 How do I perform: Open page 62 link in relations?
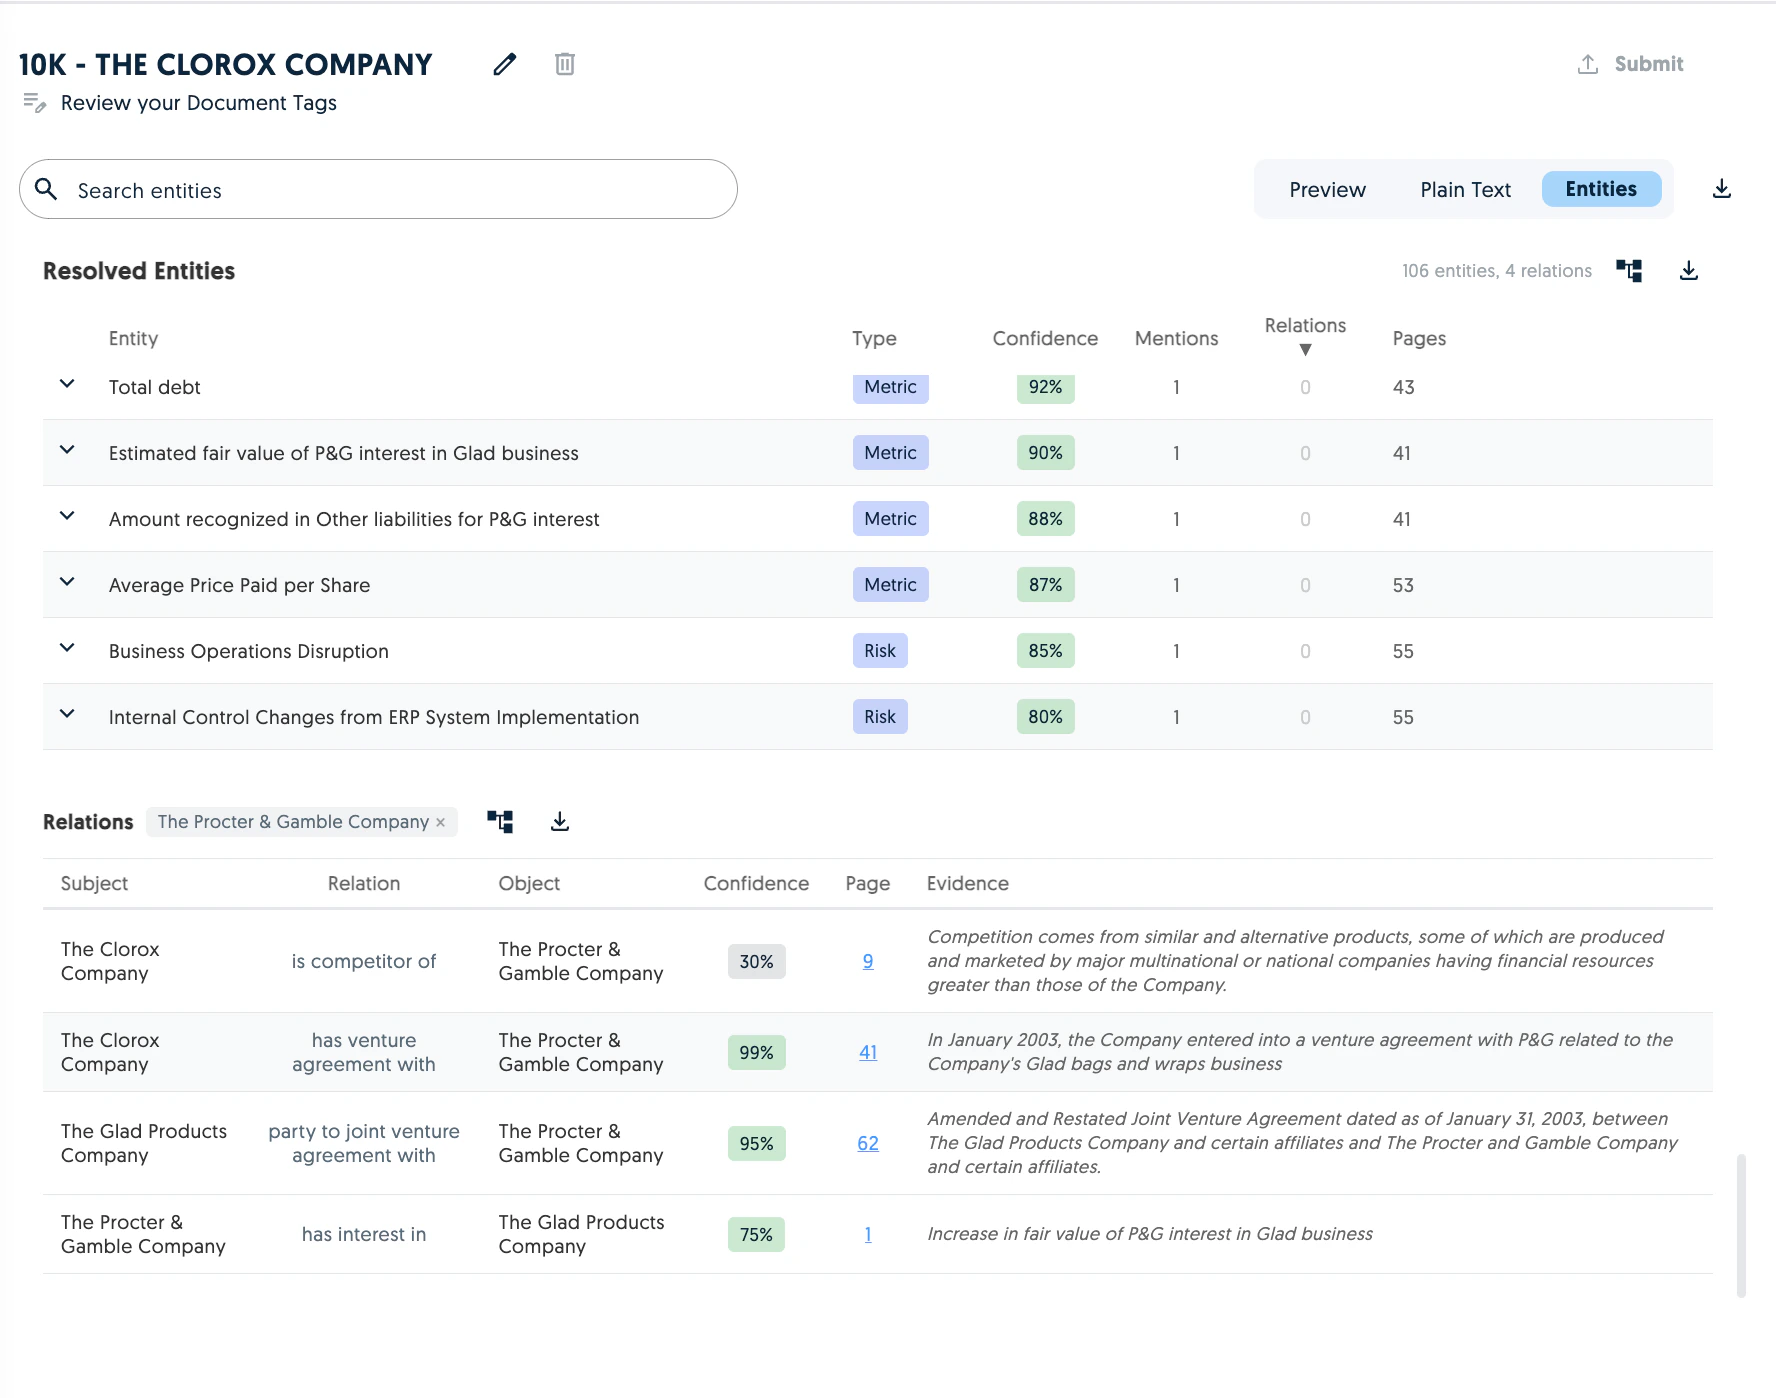point(868,1143)
